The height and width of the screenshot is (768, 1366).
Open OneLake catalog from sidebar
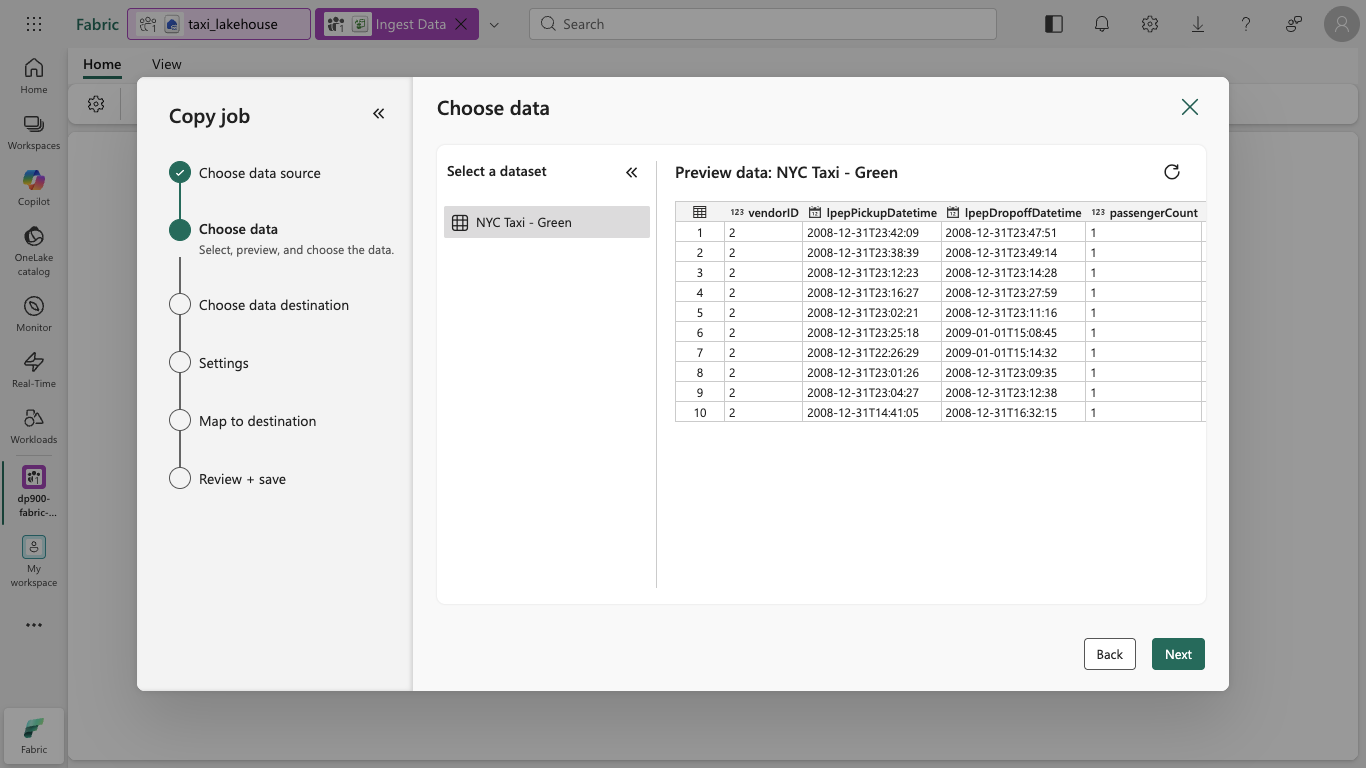34,250
